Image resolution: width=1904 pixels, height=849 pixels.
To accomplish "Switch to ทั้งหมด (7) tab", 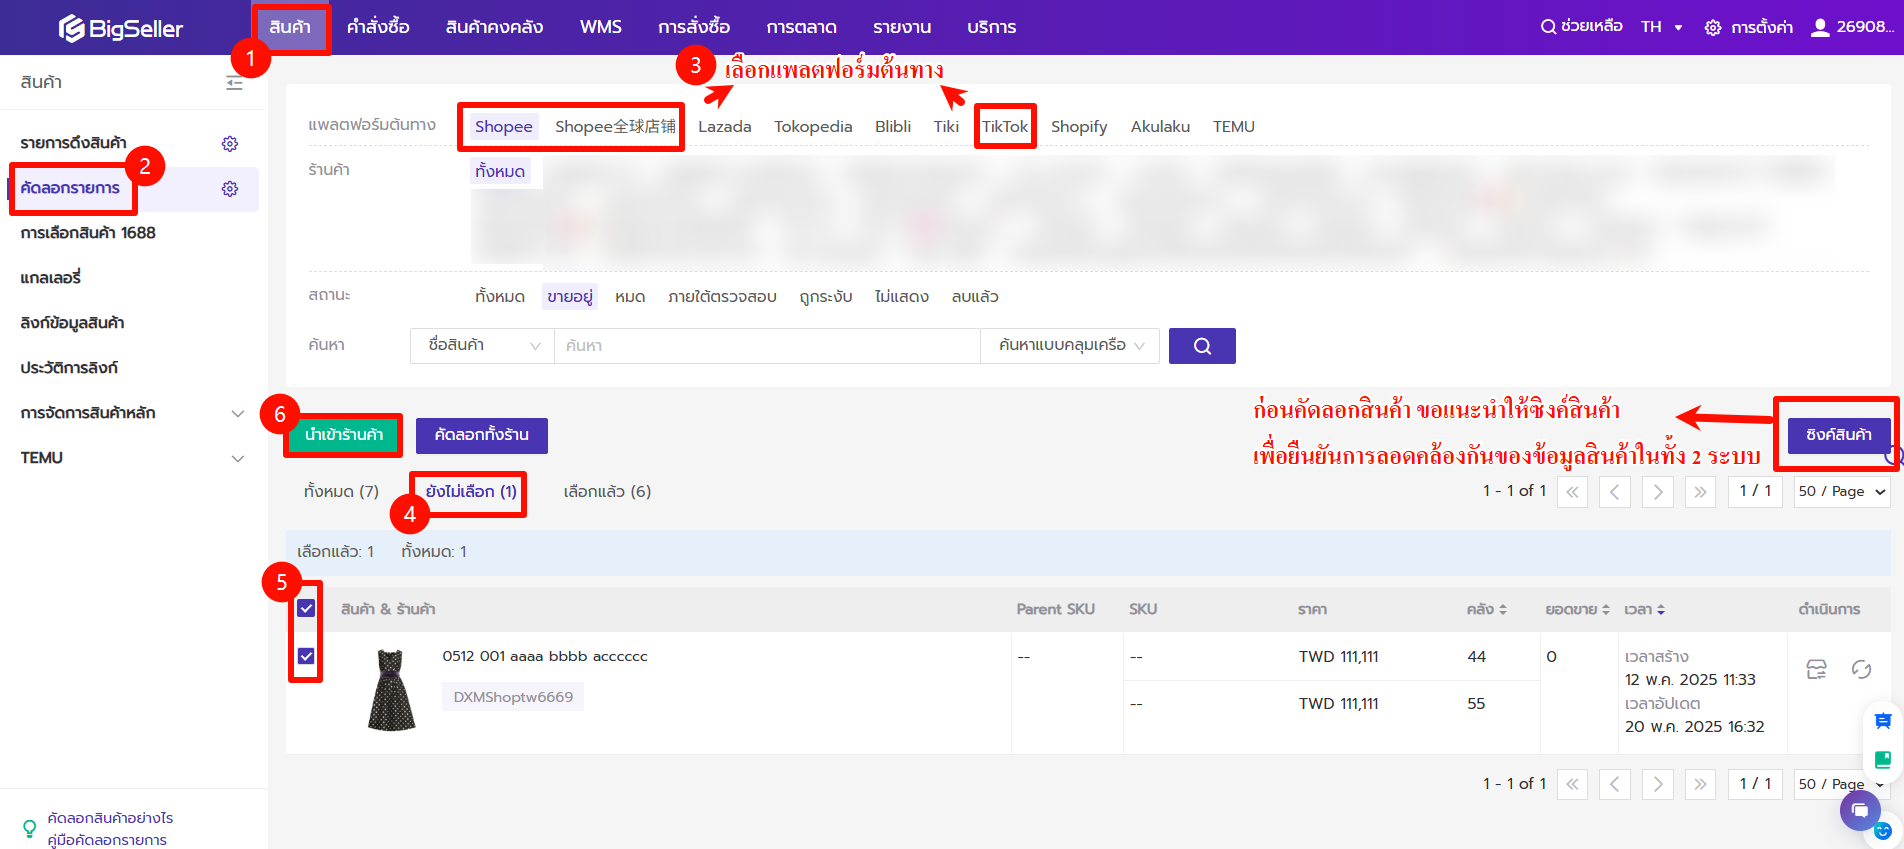I will pyautogui.click(x=341, y=492).
